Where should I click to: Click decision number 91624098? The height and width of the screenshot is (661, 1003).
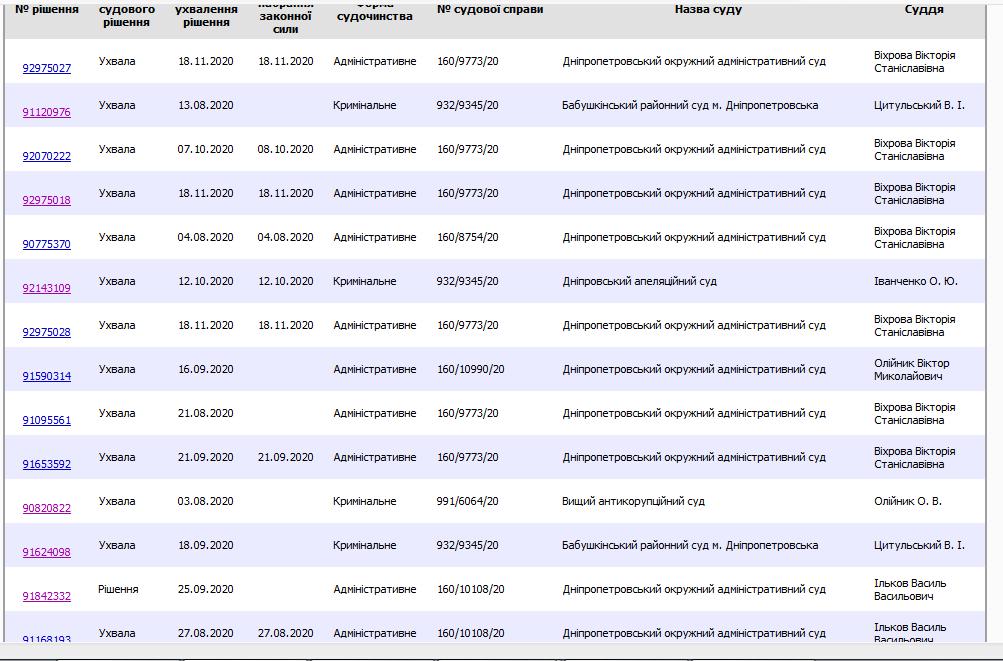(x=47, y=553)
